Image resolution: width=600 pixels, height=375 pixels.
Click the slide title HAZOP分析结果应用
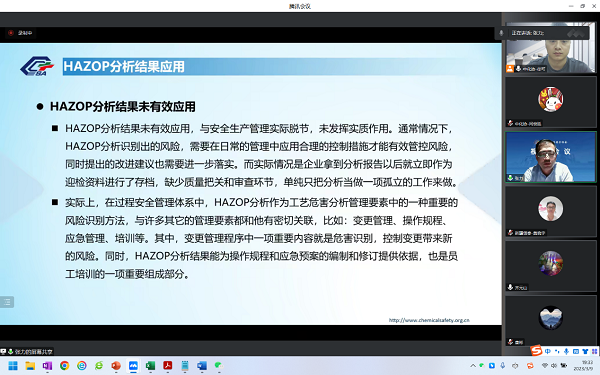124,67
